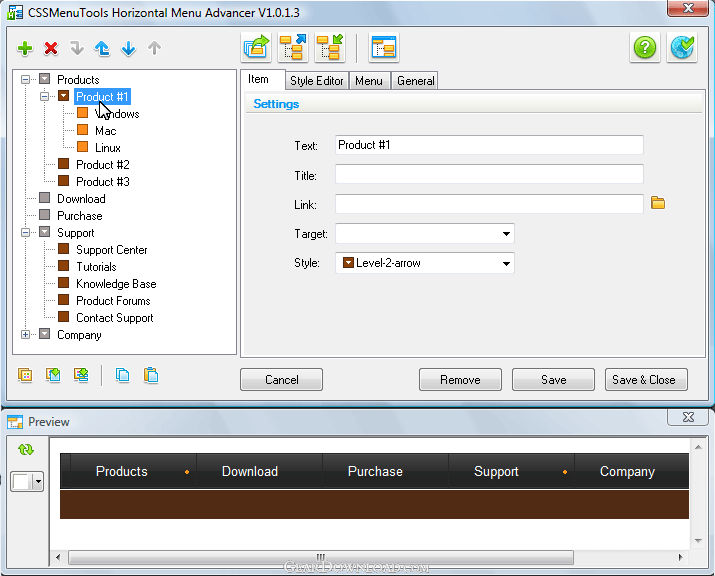Refresh the preview with green arrows icon
Viewport: 715px width, 576px height.
click(26, 450)
